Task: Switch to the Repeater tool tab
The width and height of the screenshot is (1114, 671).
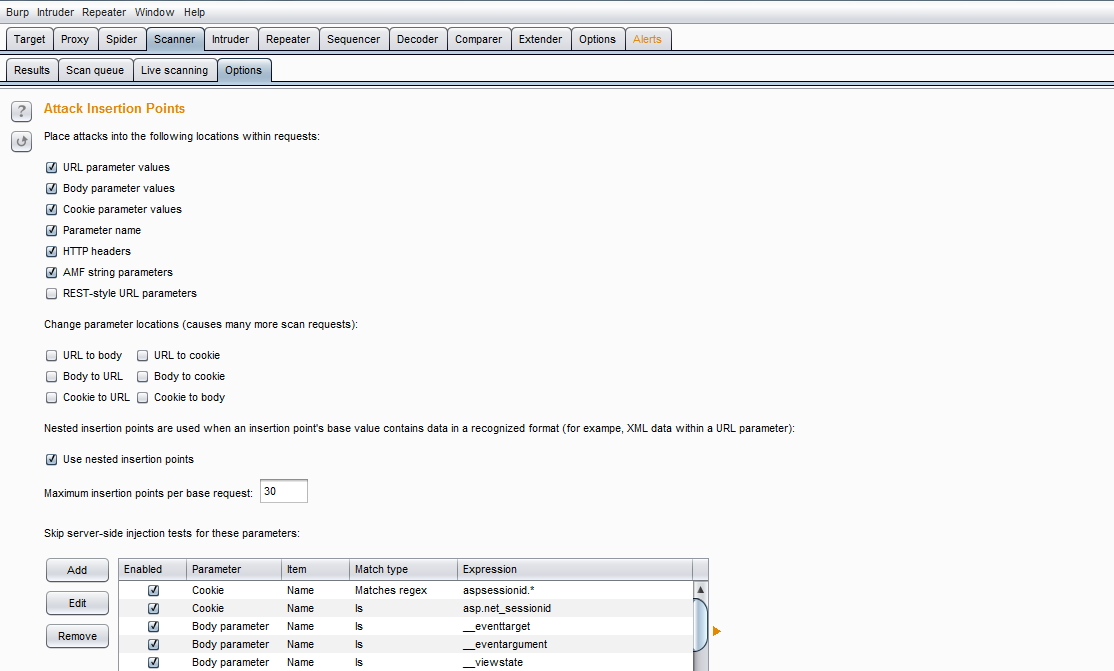Action: pos(288,39)
